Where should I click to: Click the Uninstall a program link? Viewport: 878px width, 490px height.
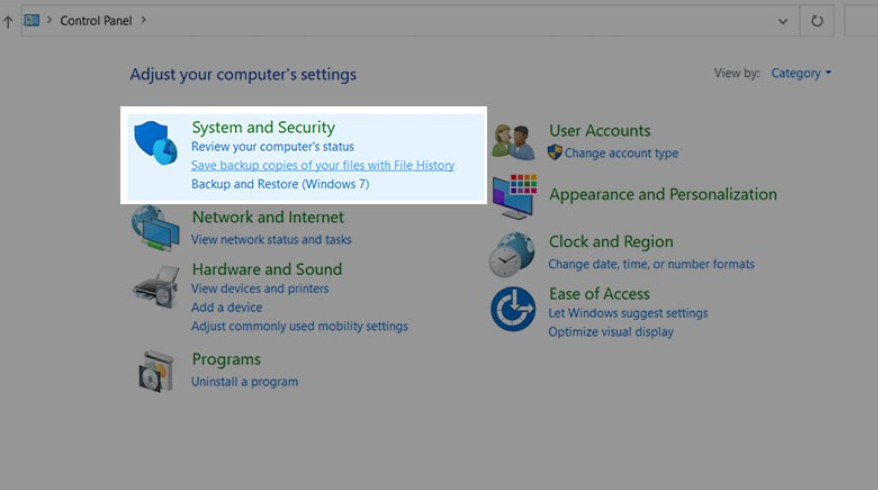(244, 381)
